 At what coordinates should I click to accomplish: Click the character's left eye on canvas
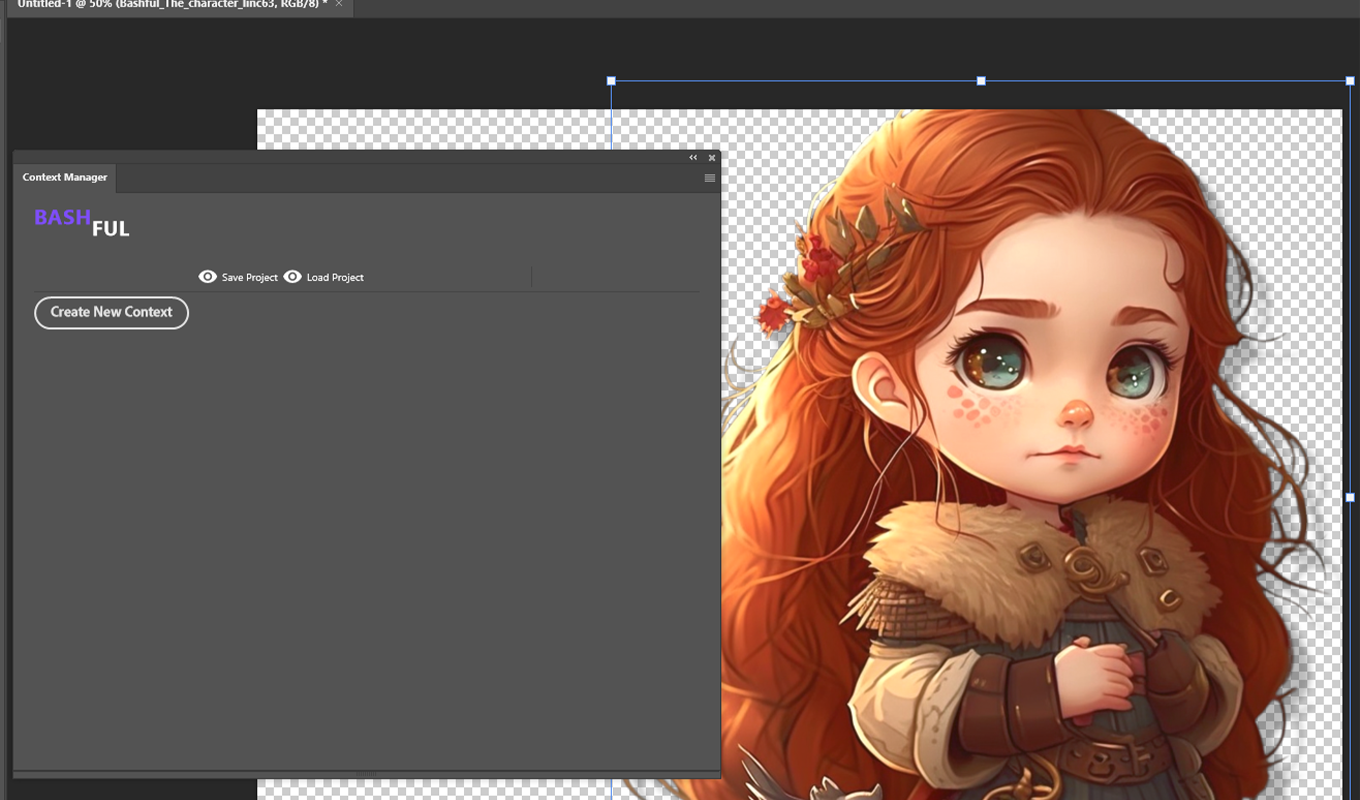[985, 366]
